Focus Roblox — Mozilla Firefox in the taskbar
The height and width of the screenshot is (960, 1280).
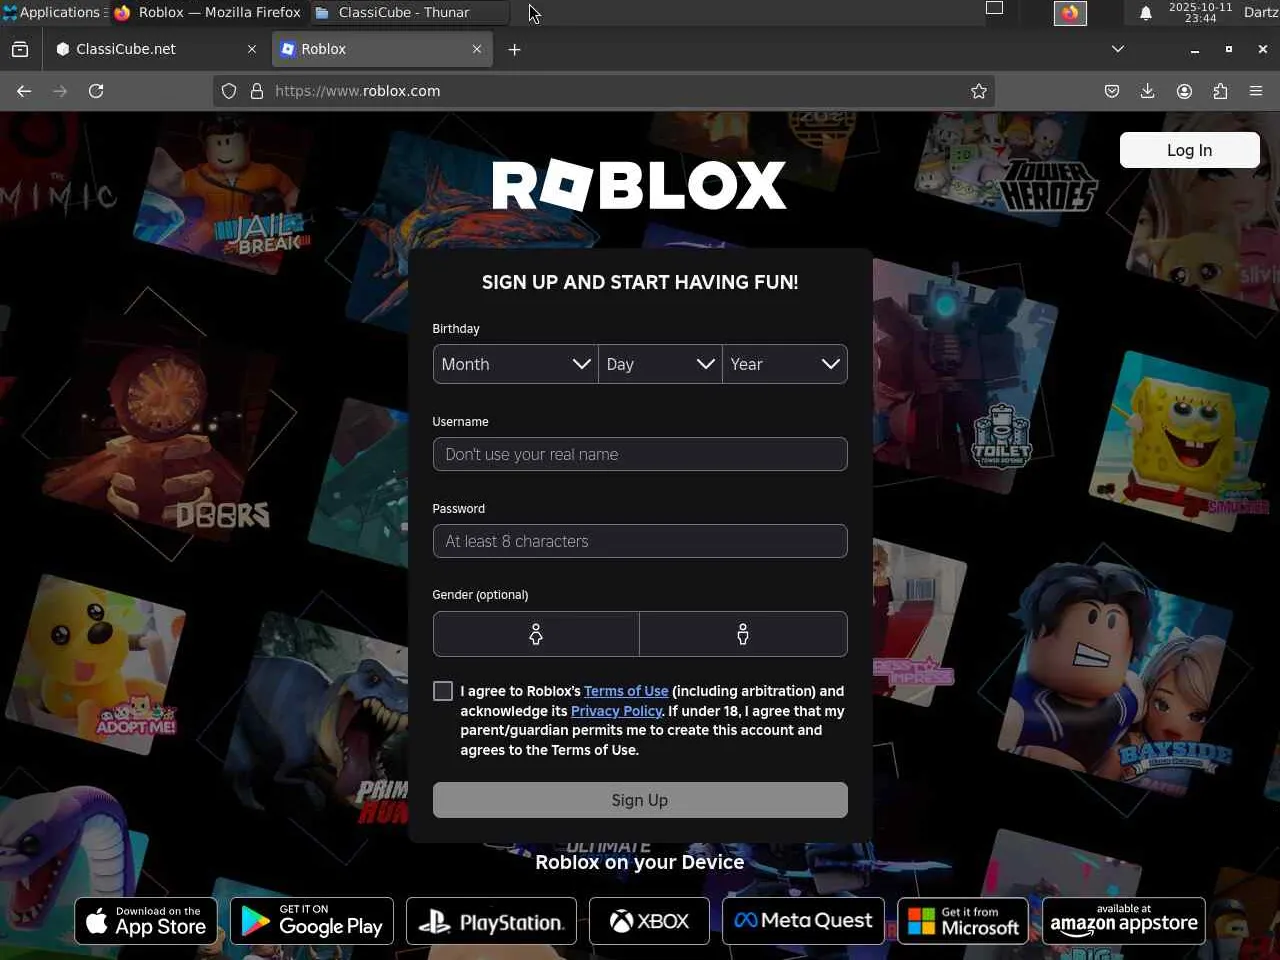click(207, 13)
